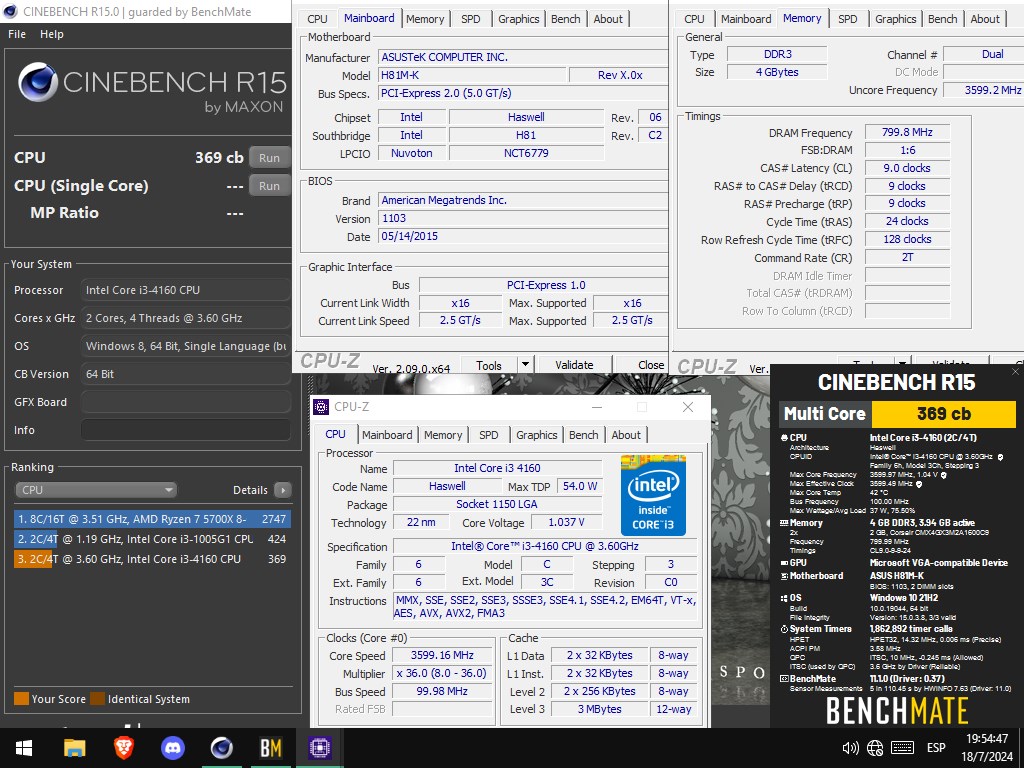Click the GFX Board info field
The height and width of the screenshot is (768, 1024).
click(x=185, y=402)
